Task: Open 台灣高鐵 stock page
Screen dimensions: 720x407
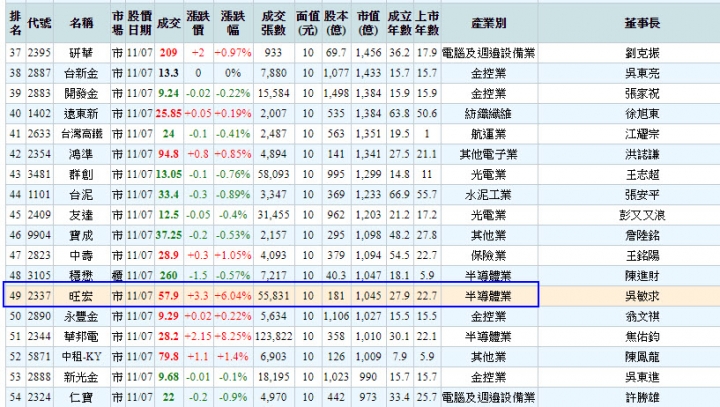Action: click(x=81, y=134)
